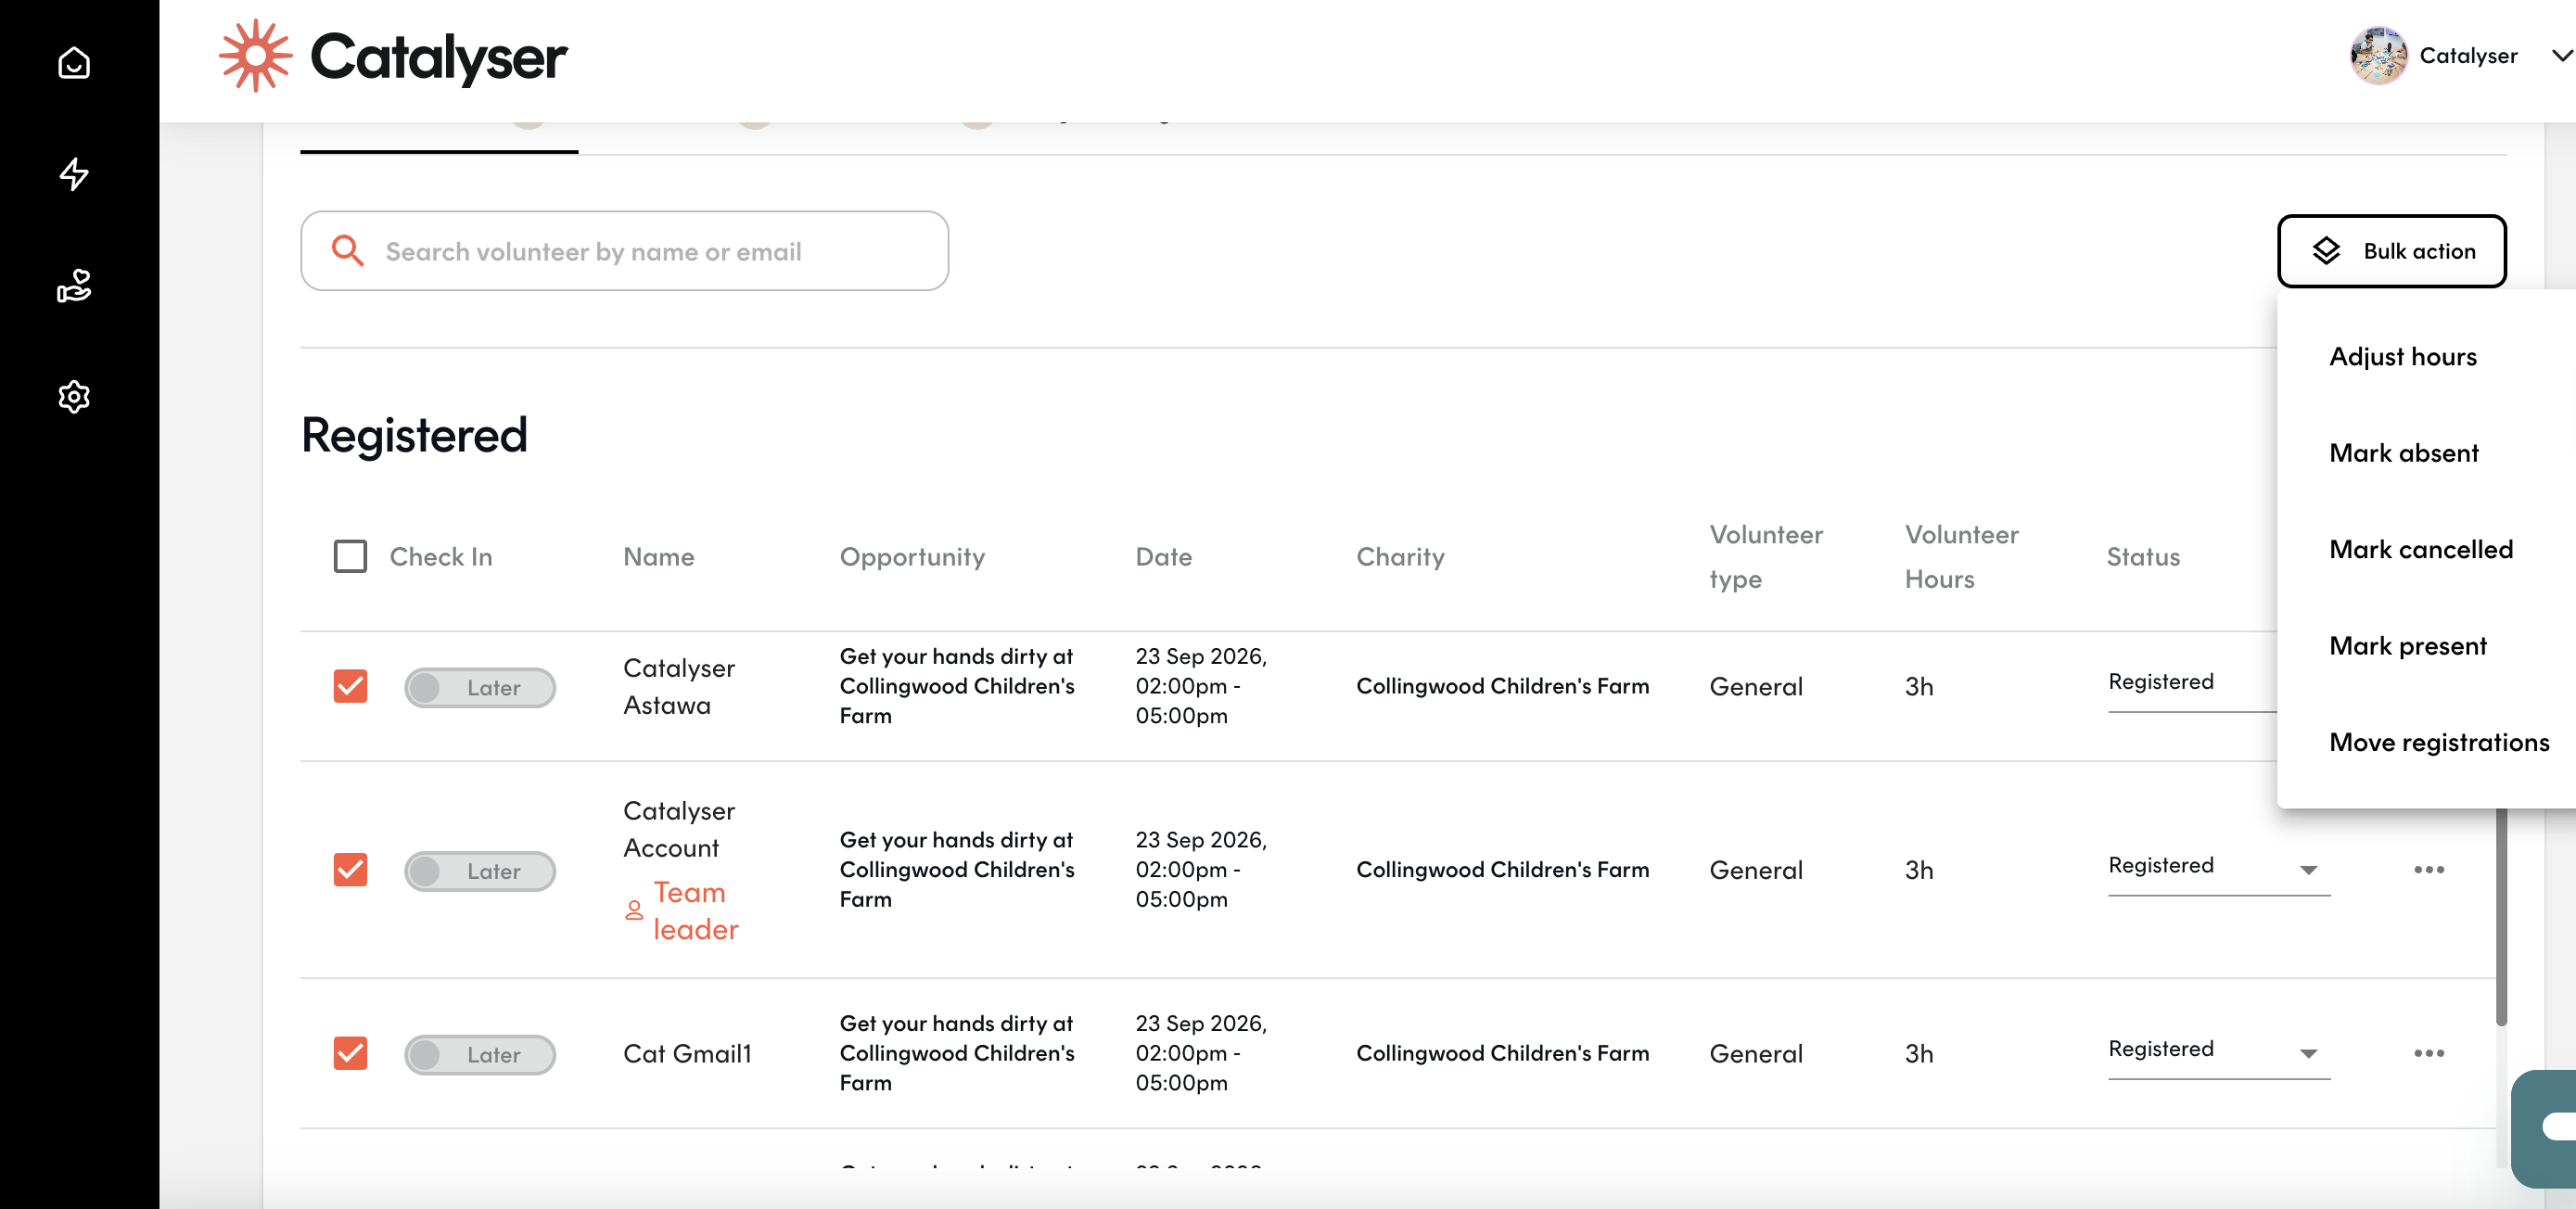Click the Volunteer Hours column header
Viewport: 2576px width, 1209px height.
(x=1961, y=557)
